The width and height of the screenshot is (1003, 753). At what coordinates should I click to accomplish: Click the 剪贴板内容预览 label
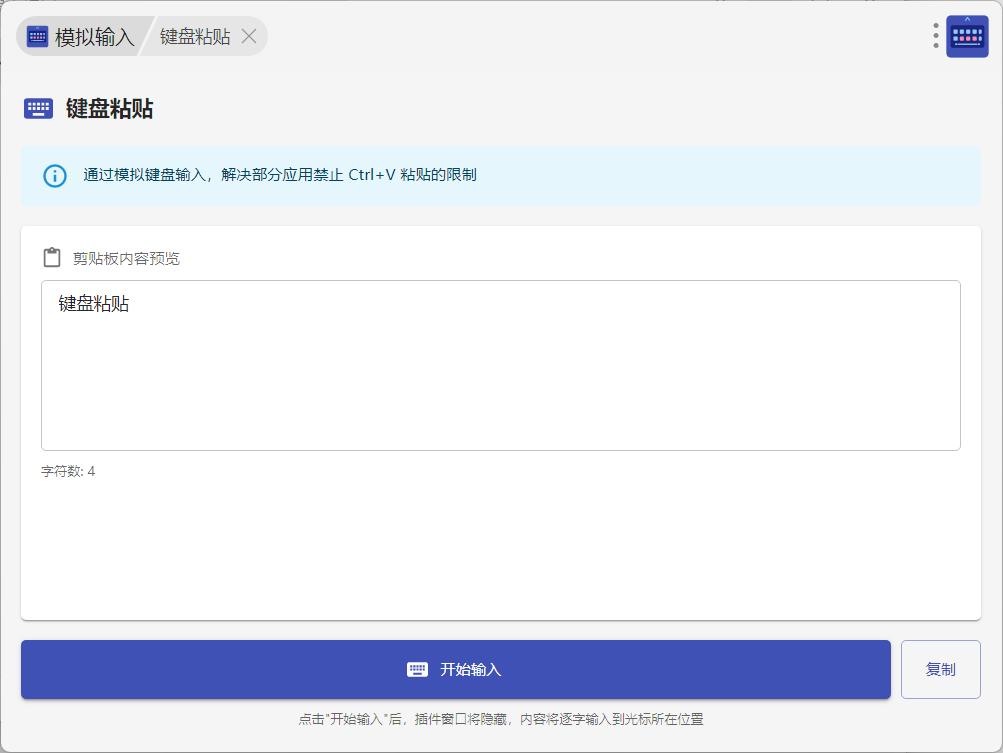126,259
